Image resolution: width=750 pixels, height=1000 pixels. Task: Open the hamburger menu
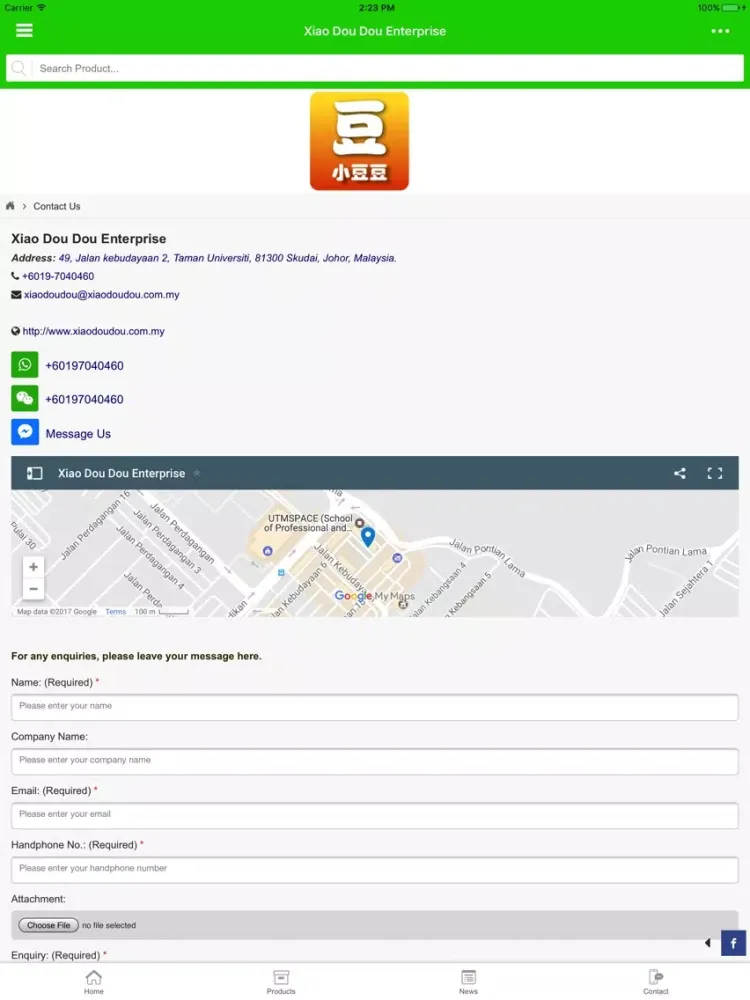pyautogui.click(x=24, y=31)
